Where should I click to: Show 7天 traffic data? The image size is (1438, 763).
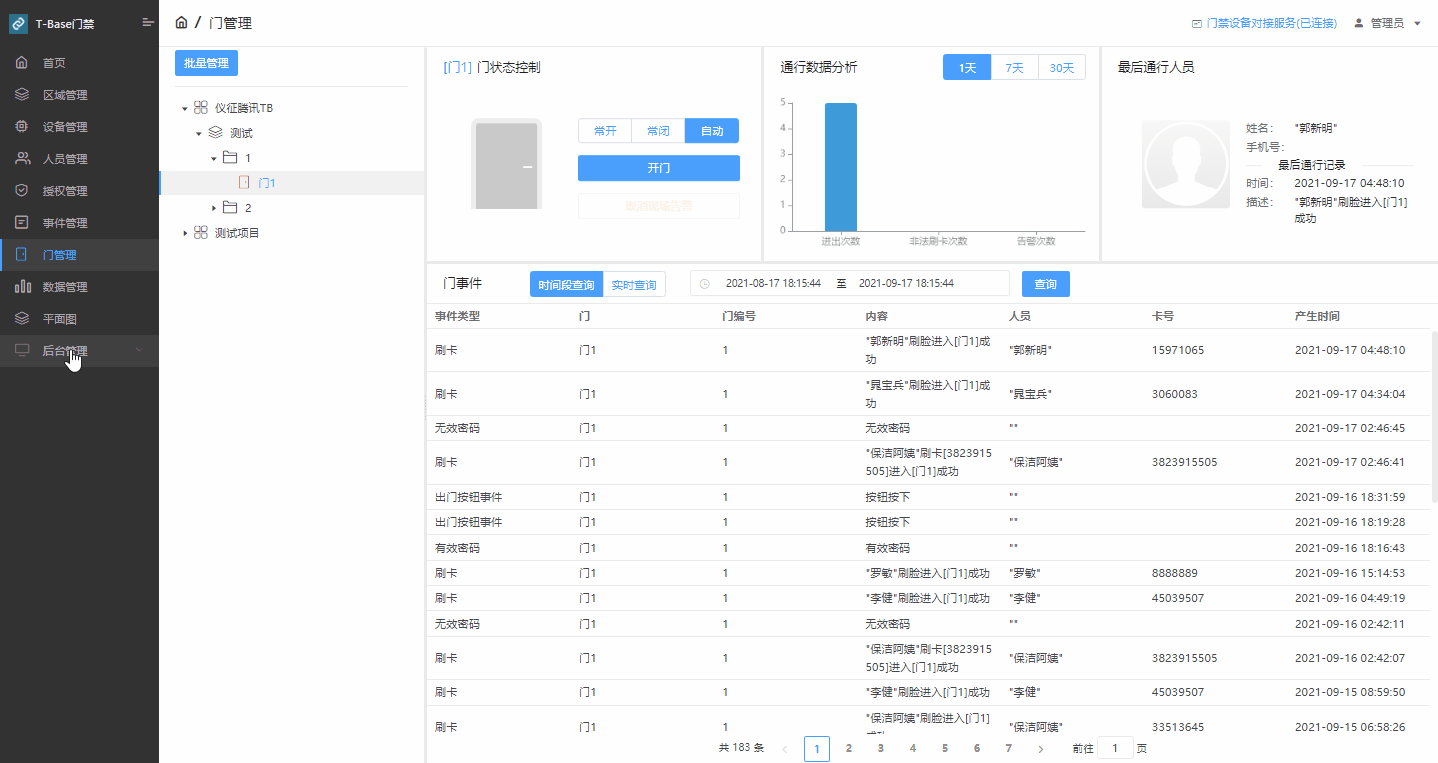coord(1015,68)
